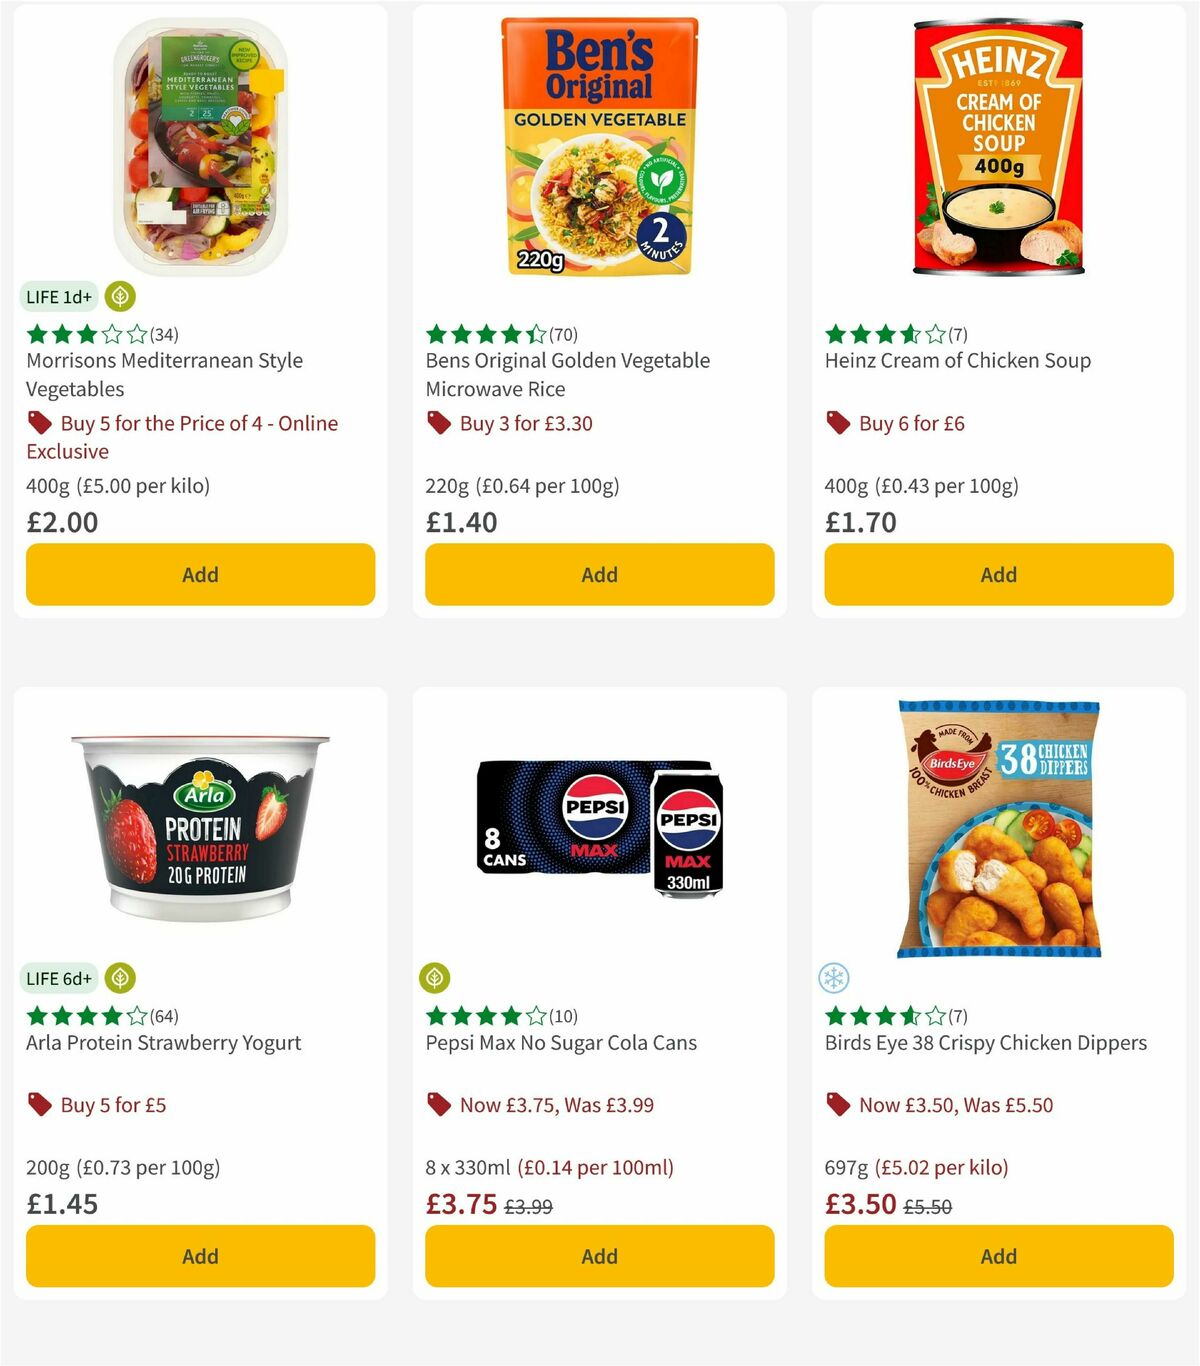This screenshot has width=1200, height=1366.
Task: Click the tag icon next to 'Buy 6 for £6'
Action: pyautogui.click(x=837, y=423)
